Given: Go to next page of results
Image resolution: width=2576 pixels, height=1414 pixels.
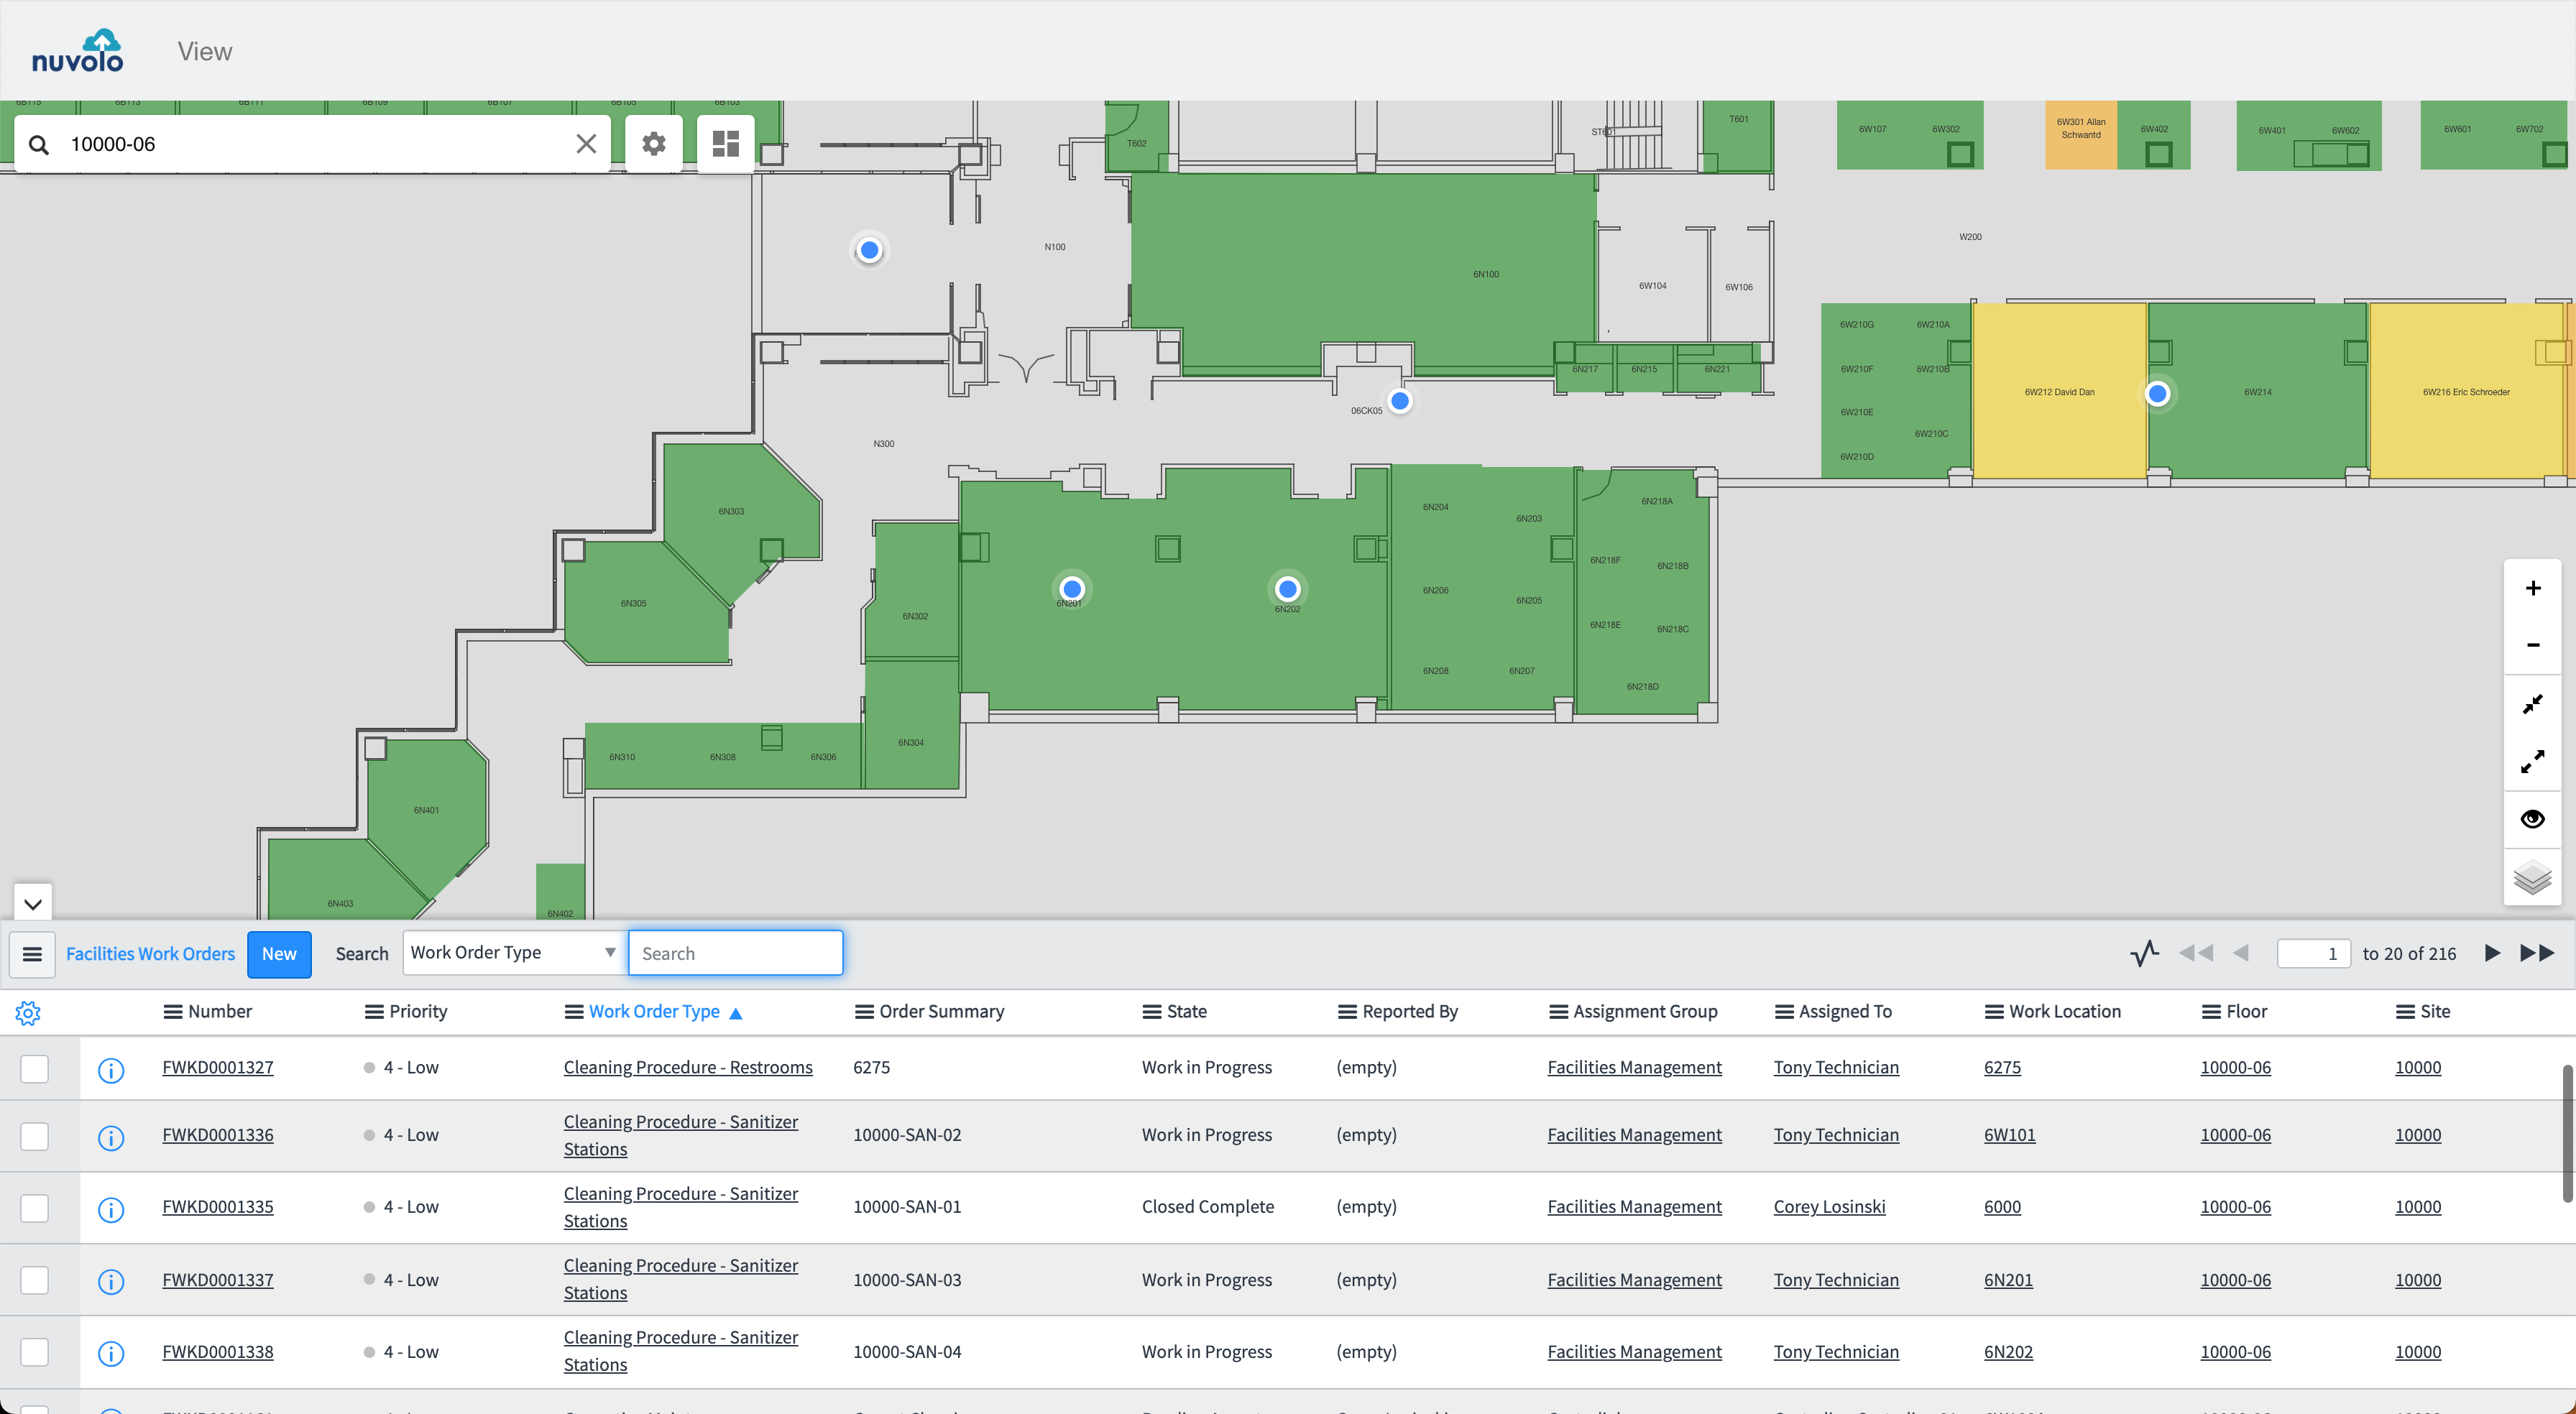Looking at the screenshot, I should (2492, 953).
